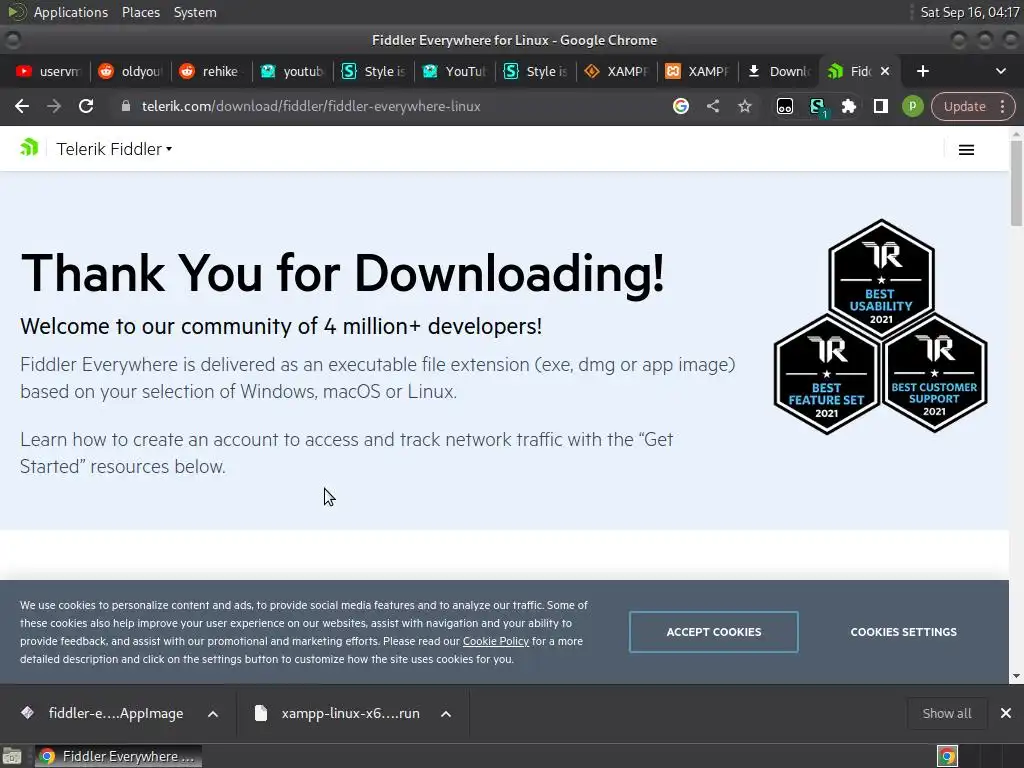
Task: Click the Fiddler Everywhere taskbar window button
Action: click(118, 756)
